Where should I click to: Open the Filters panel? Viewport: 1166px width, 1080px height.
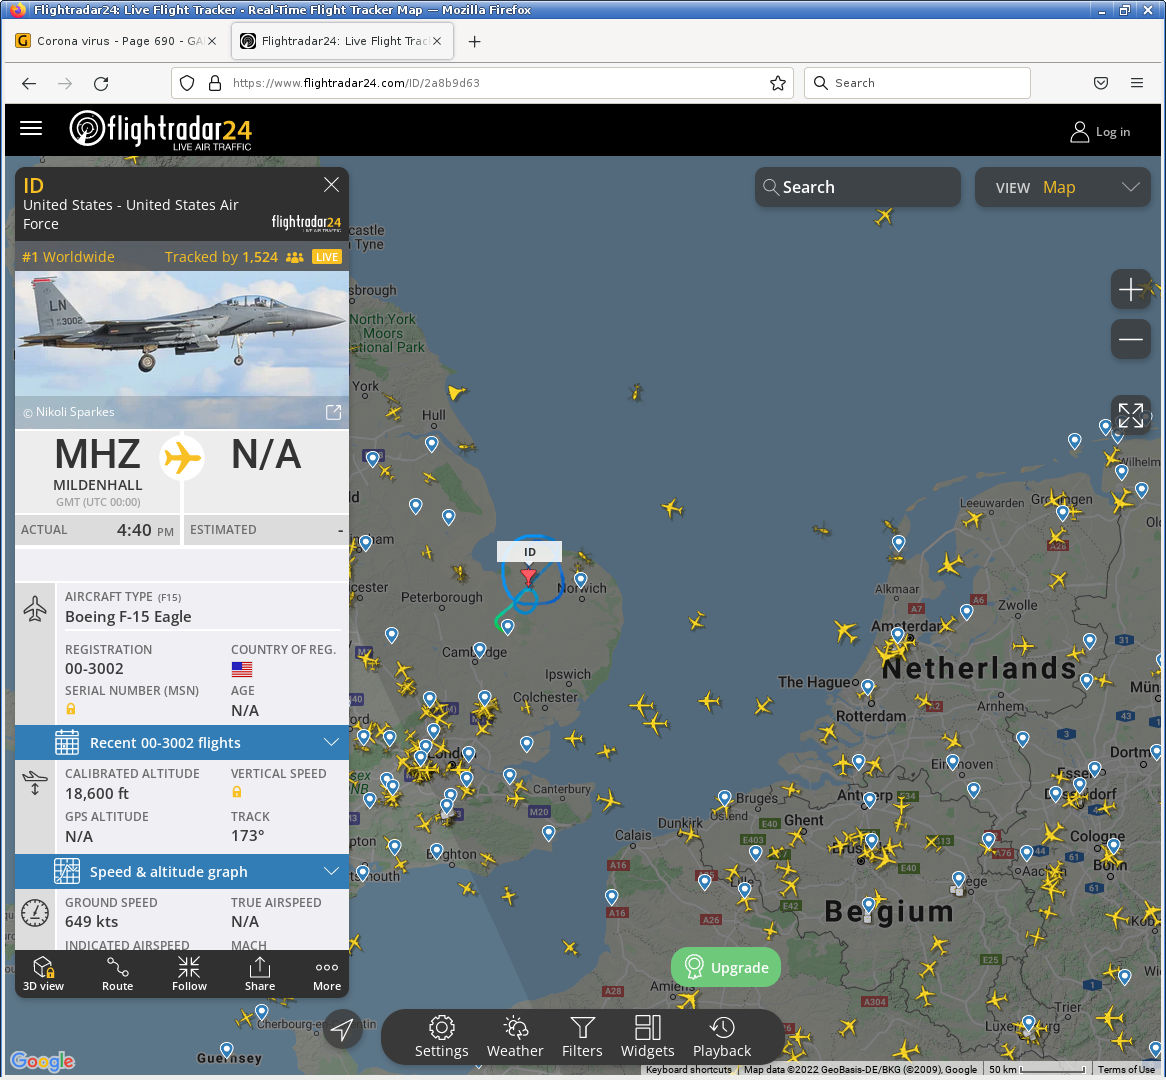(582, 1036)
